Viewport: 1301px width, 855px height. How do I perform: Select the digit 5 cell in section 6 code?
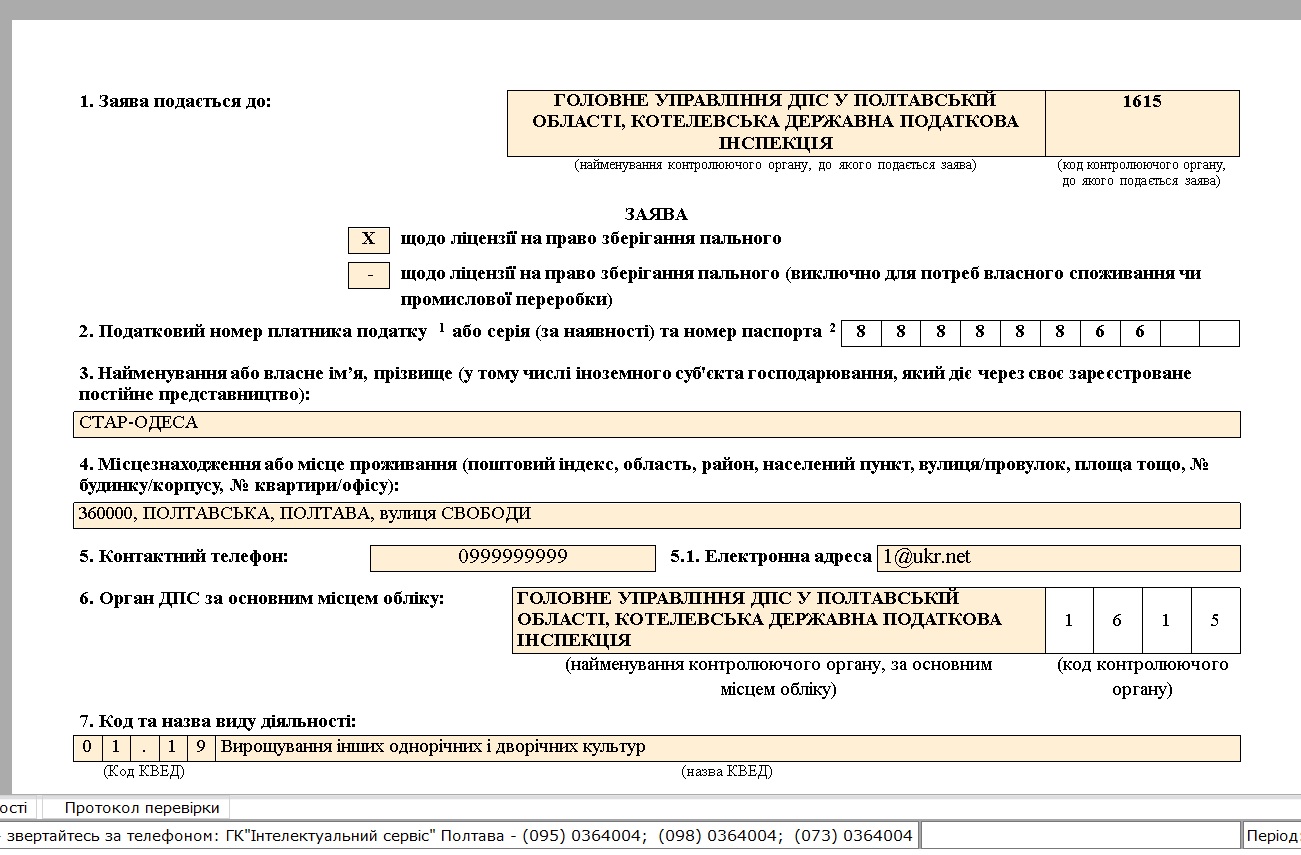tap(1215, 620)
